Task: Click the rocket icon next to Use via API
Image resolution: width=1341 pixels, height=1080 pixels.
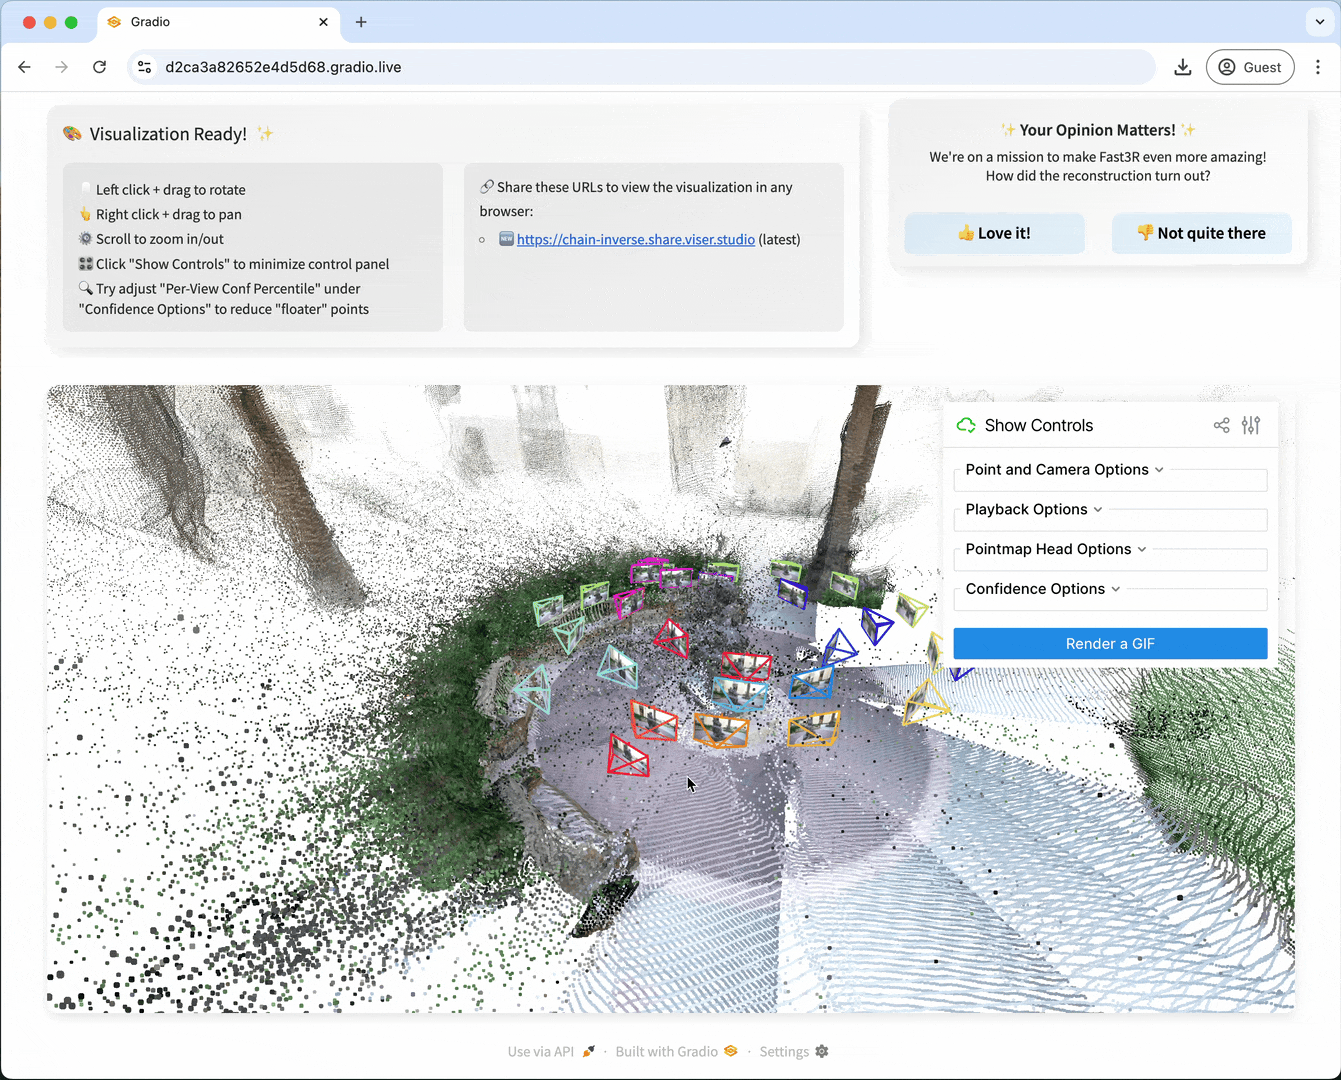Action: (588, 1050)
